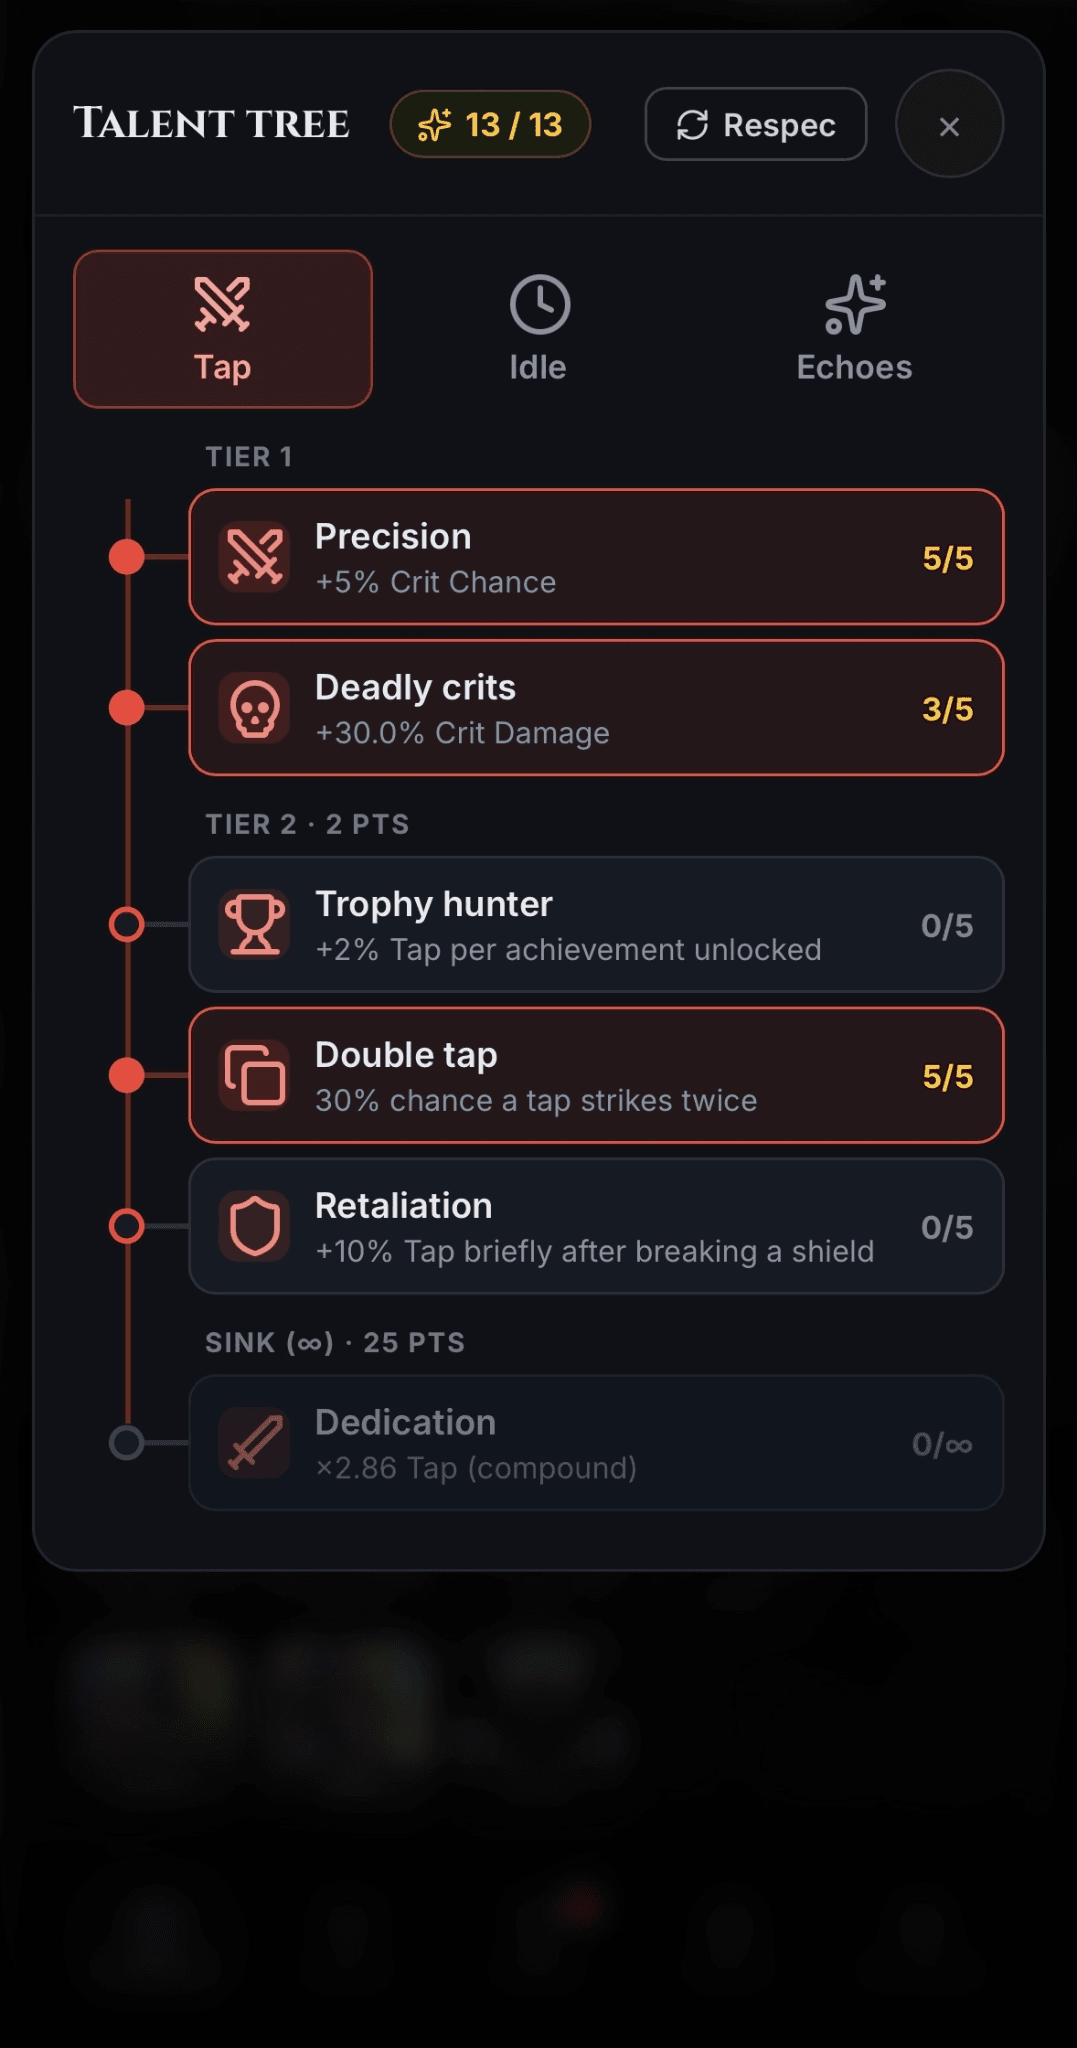Viewport: 1077px width, 2048px height.
Task: Select the Tap tab
Action: click(223, 329)
